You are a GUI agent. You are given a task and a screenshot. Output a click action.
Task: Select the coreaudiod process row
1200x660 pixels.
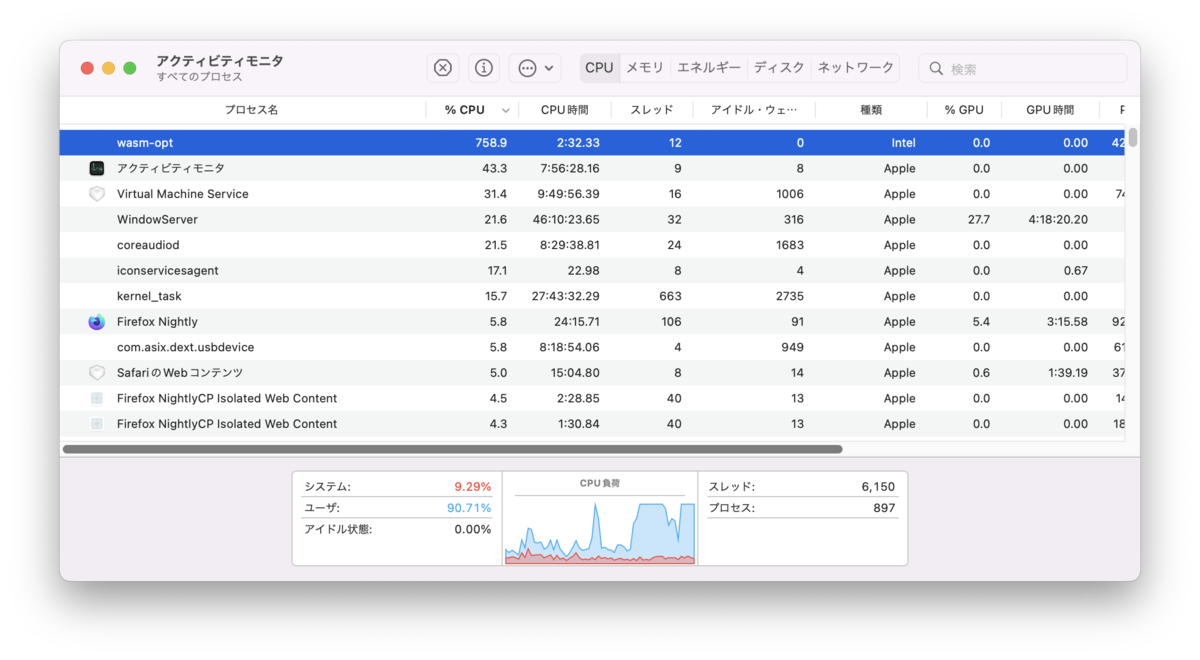coord(592,245)
